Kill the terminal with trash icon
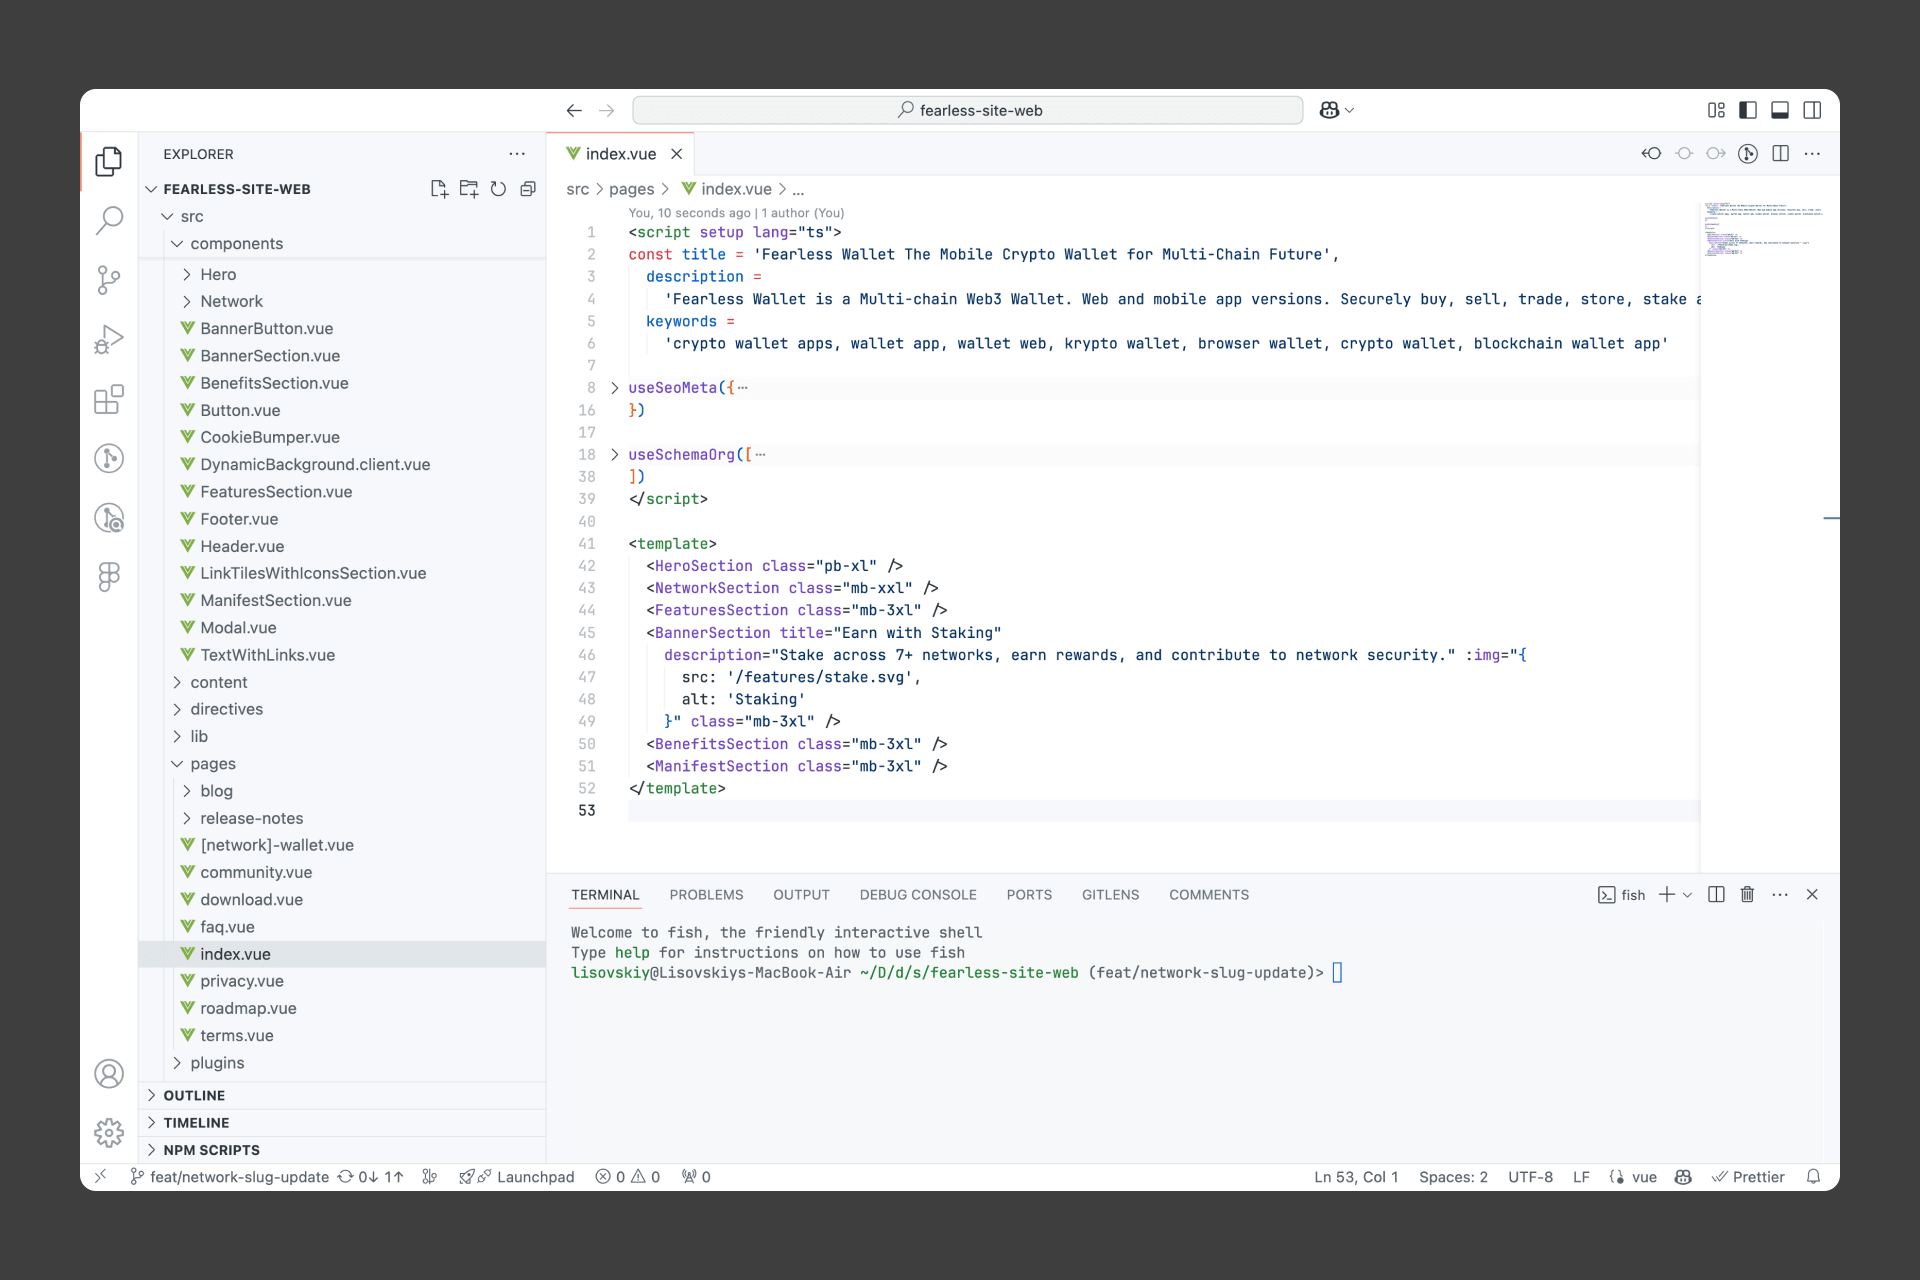The width and height of the screenshot is (1920, 1280). (x=1747, y=895)
